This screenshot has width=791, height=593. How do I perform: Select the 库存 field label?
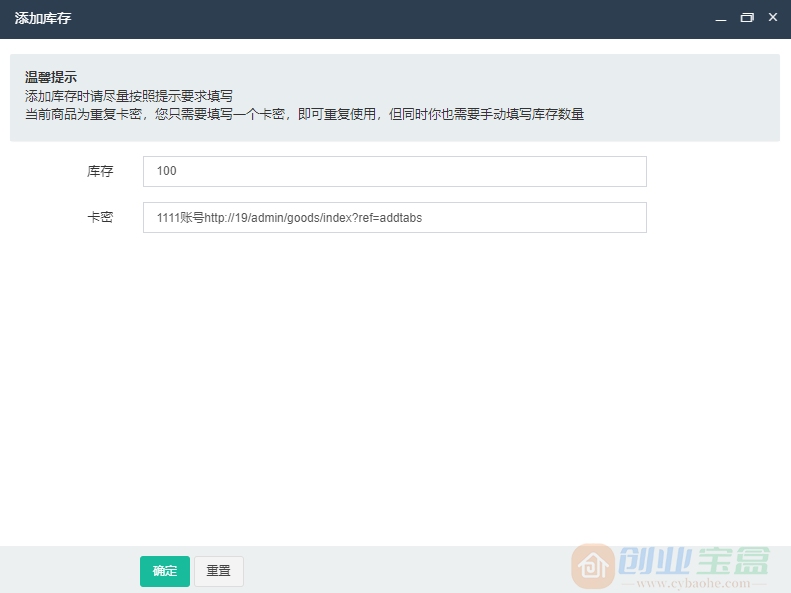click(x=100, y=171)
